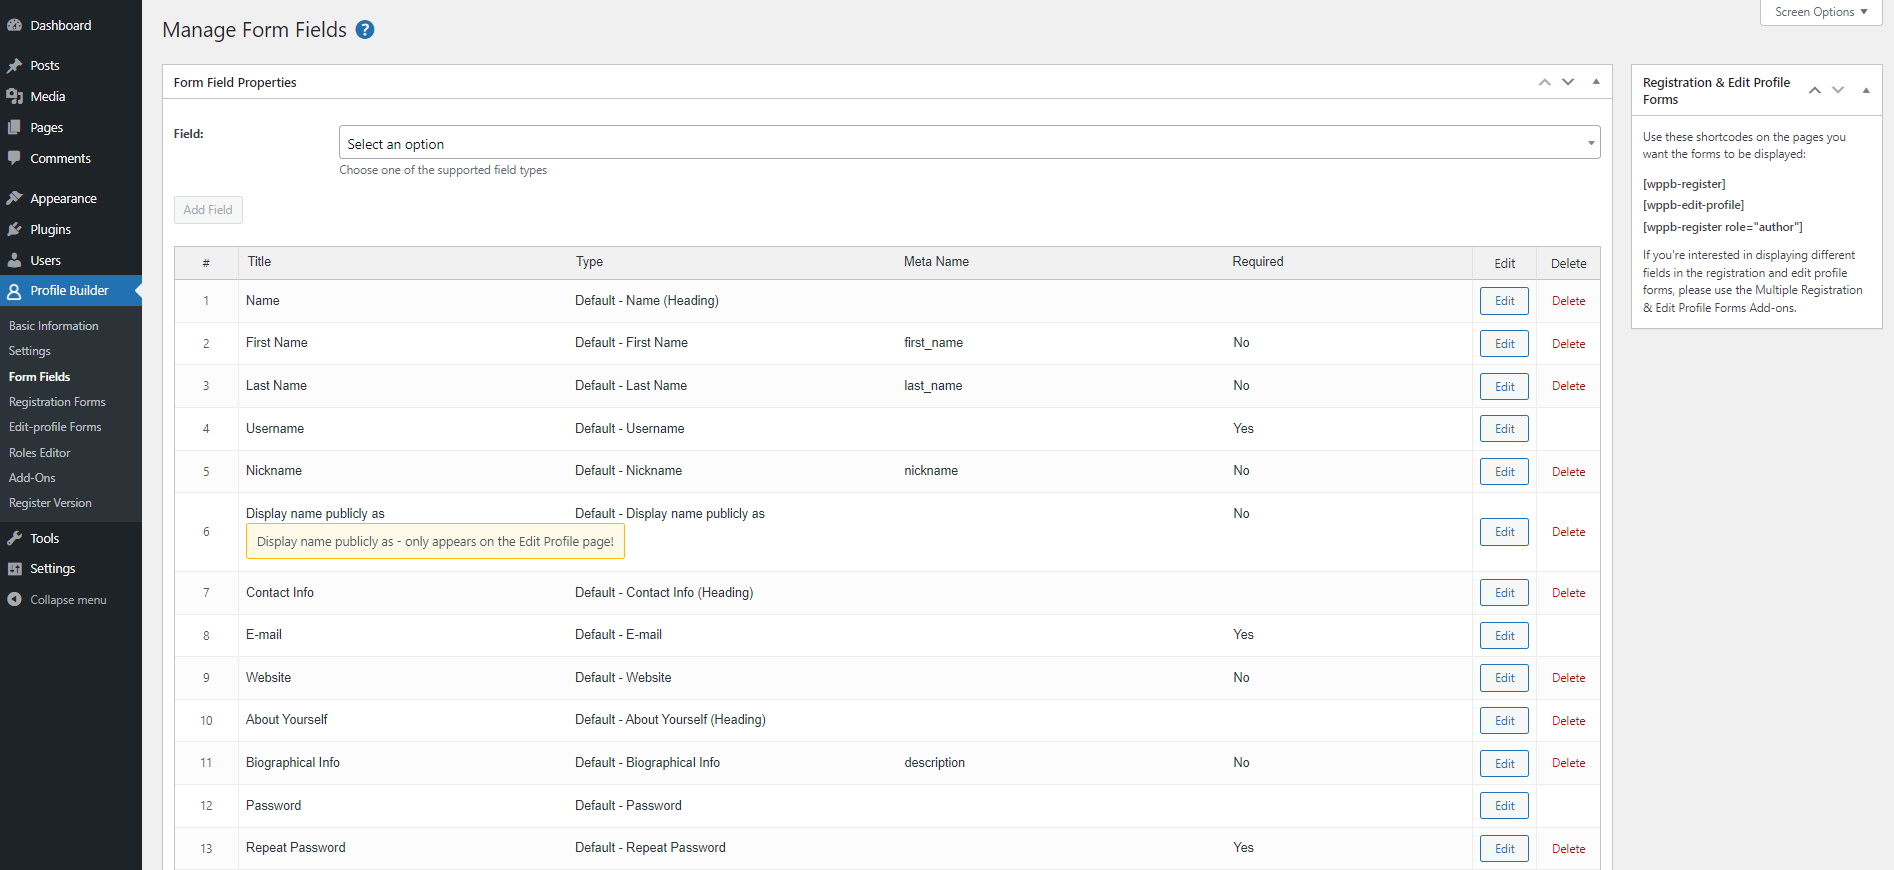Click the Dashboard gauge icon
Viewport: 1894px width, 870px height.
tap(14, 25)
